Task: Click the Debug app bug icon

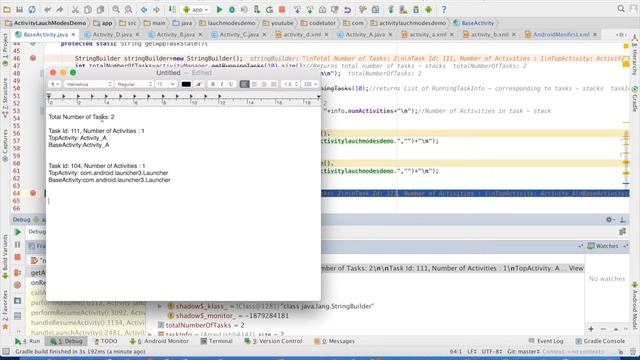Action: coord(232,9)
